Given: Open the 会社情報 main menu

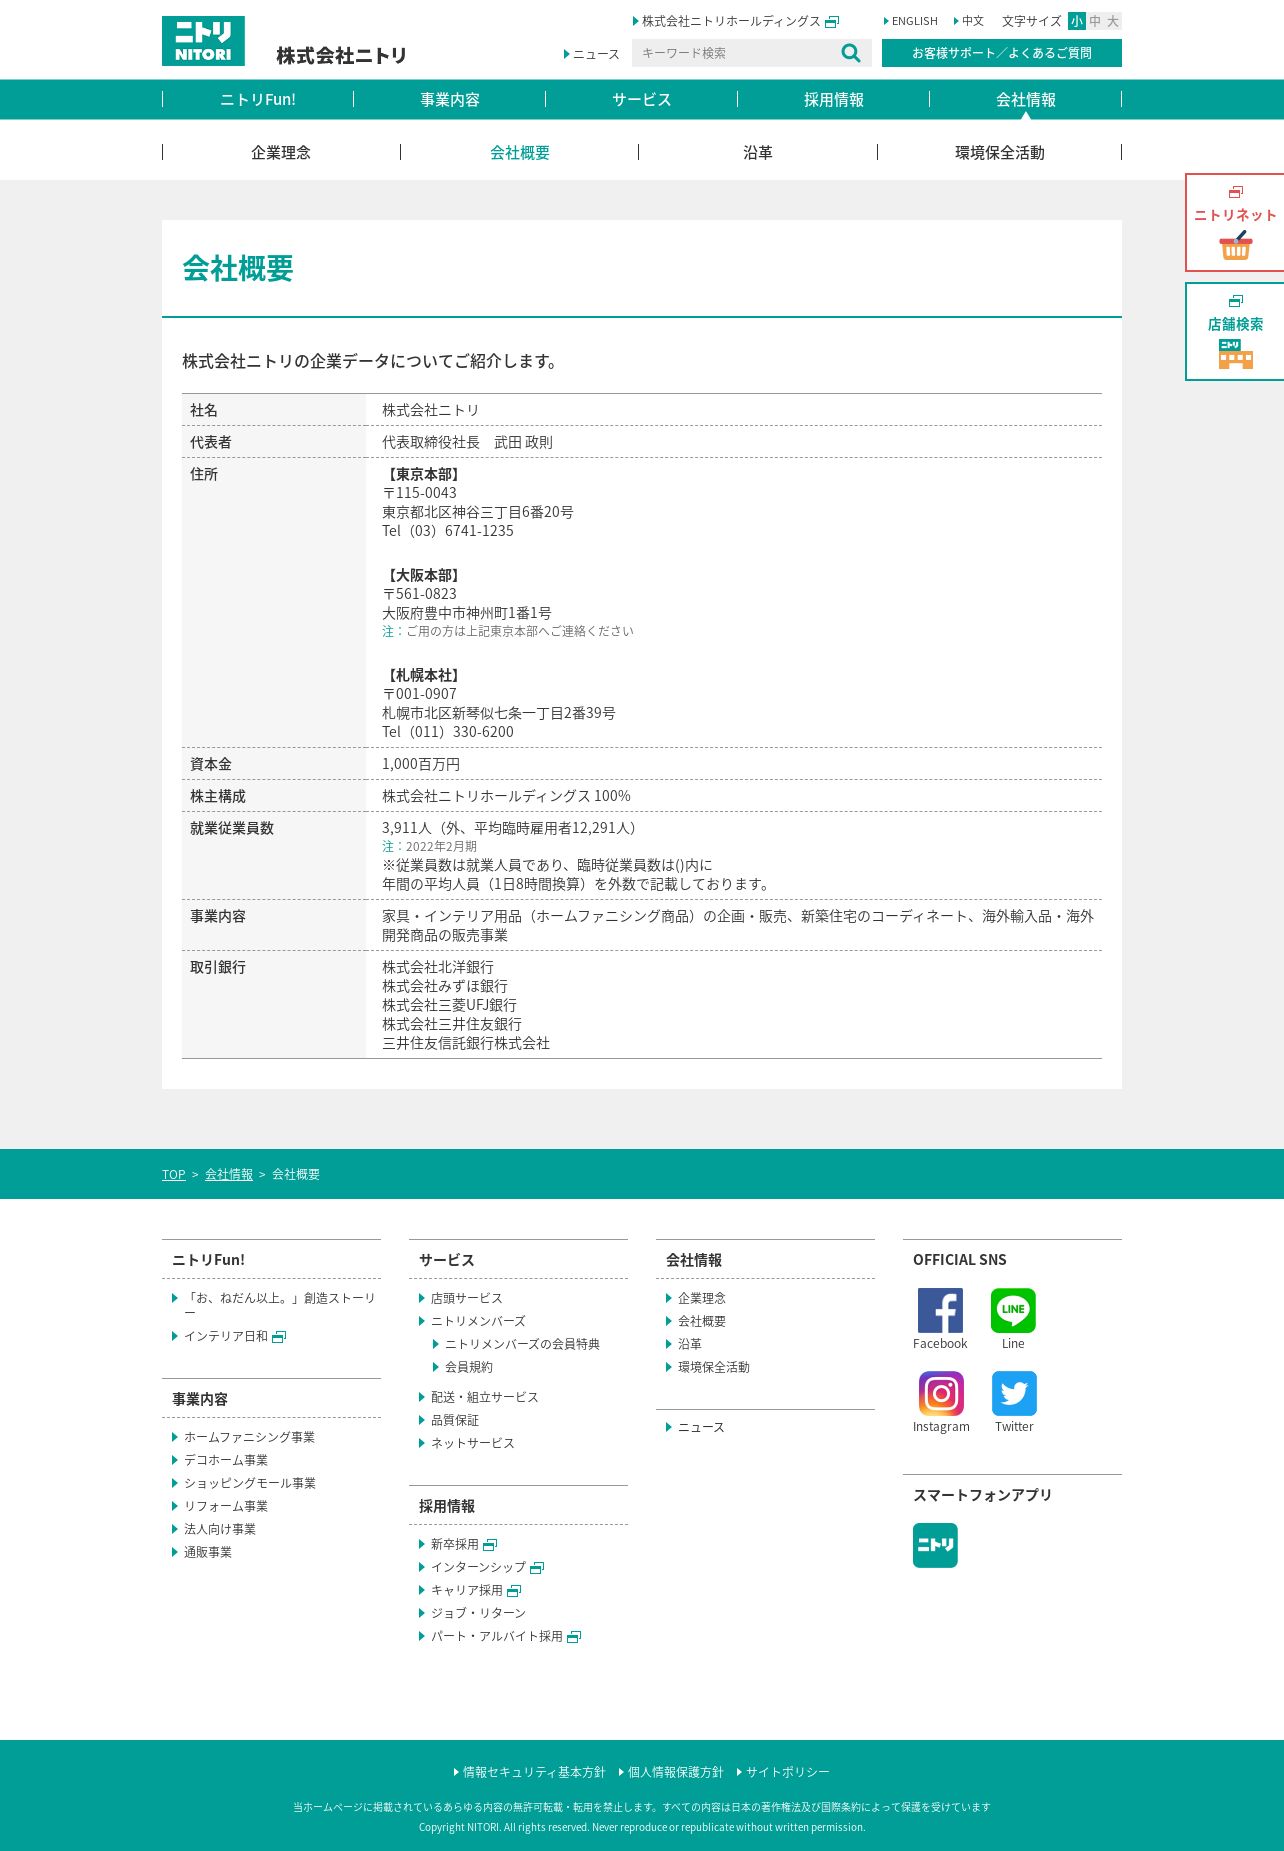Looking at the screenshot, I should pyautogui.click(x=1026, y=99).
